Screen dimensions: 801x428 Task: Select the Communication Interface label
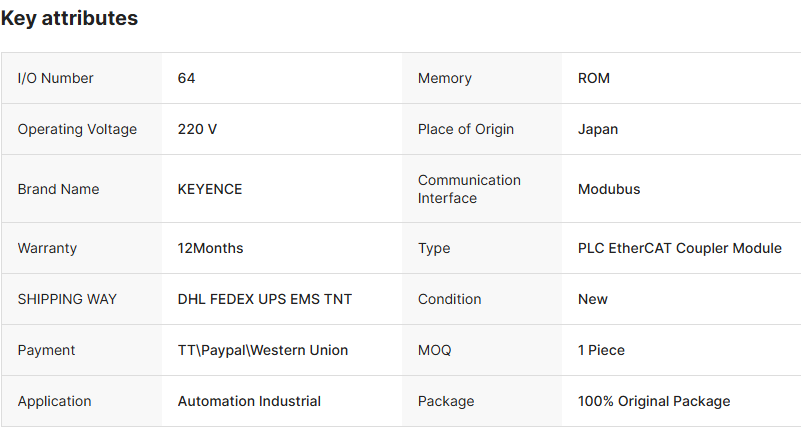[x=469, y=189]
